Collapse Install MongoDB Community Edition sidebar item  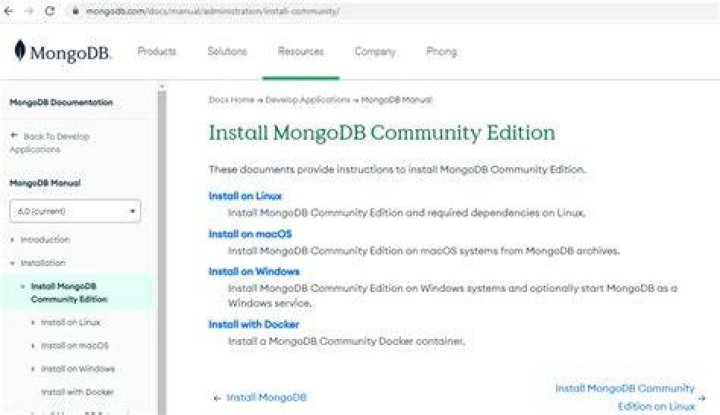22,286
